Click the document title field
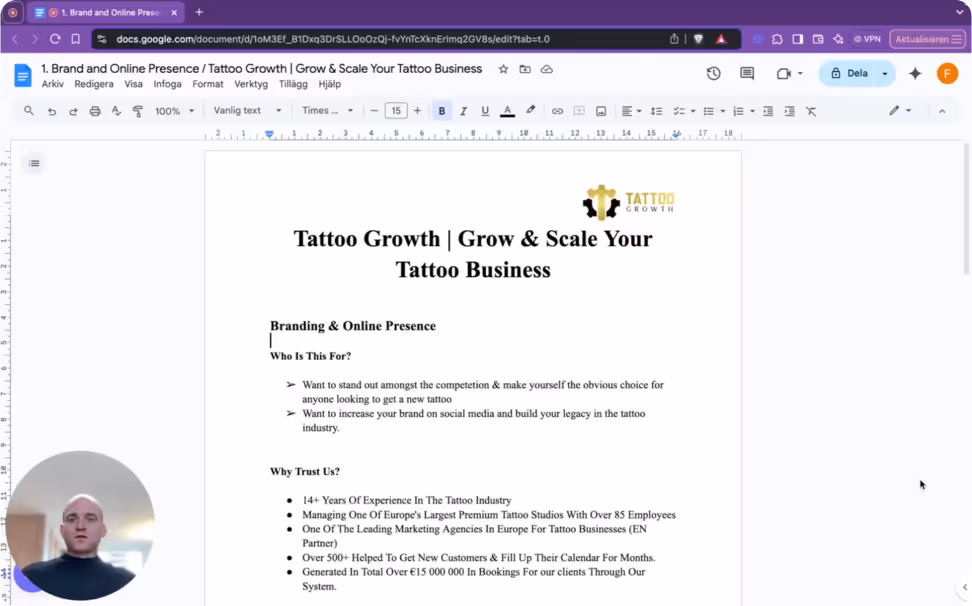972x606 pixels. tap(262, 69)
